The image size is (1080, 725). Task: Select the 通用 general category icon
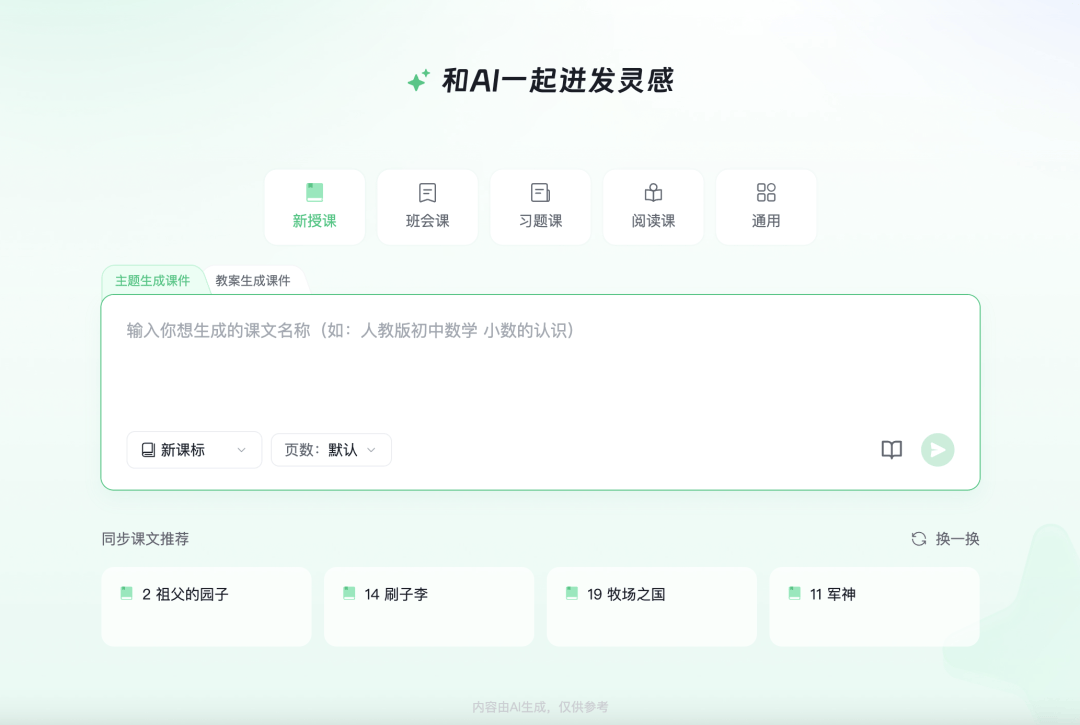click(766, 193)
